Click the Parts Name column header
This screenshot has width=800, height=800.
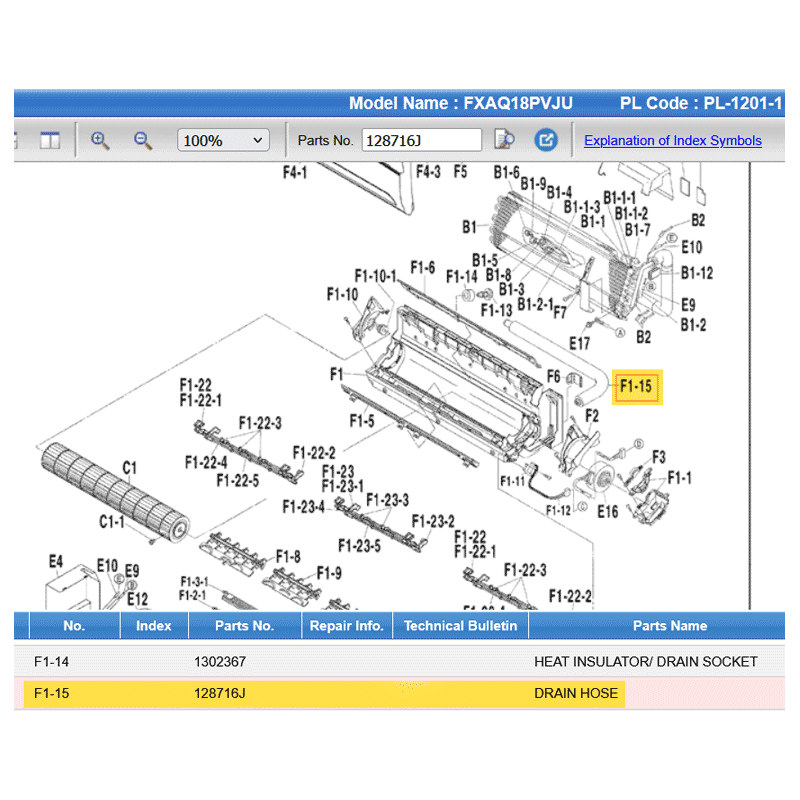pos(669,626)
